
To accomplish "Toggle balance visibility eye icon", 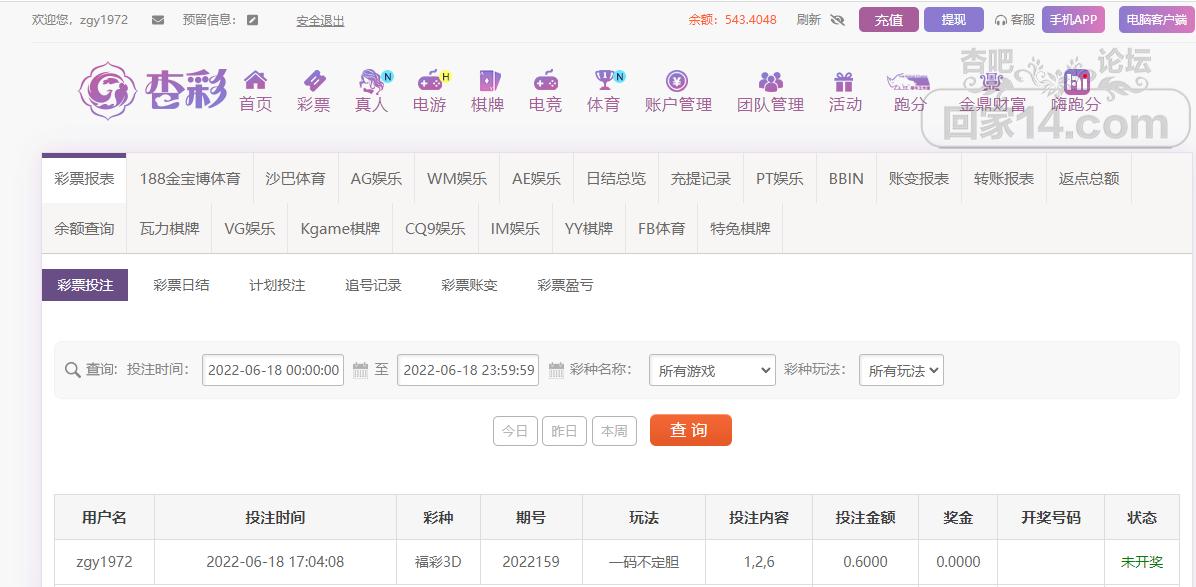I will pos(838,20).
